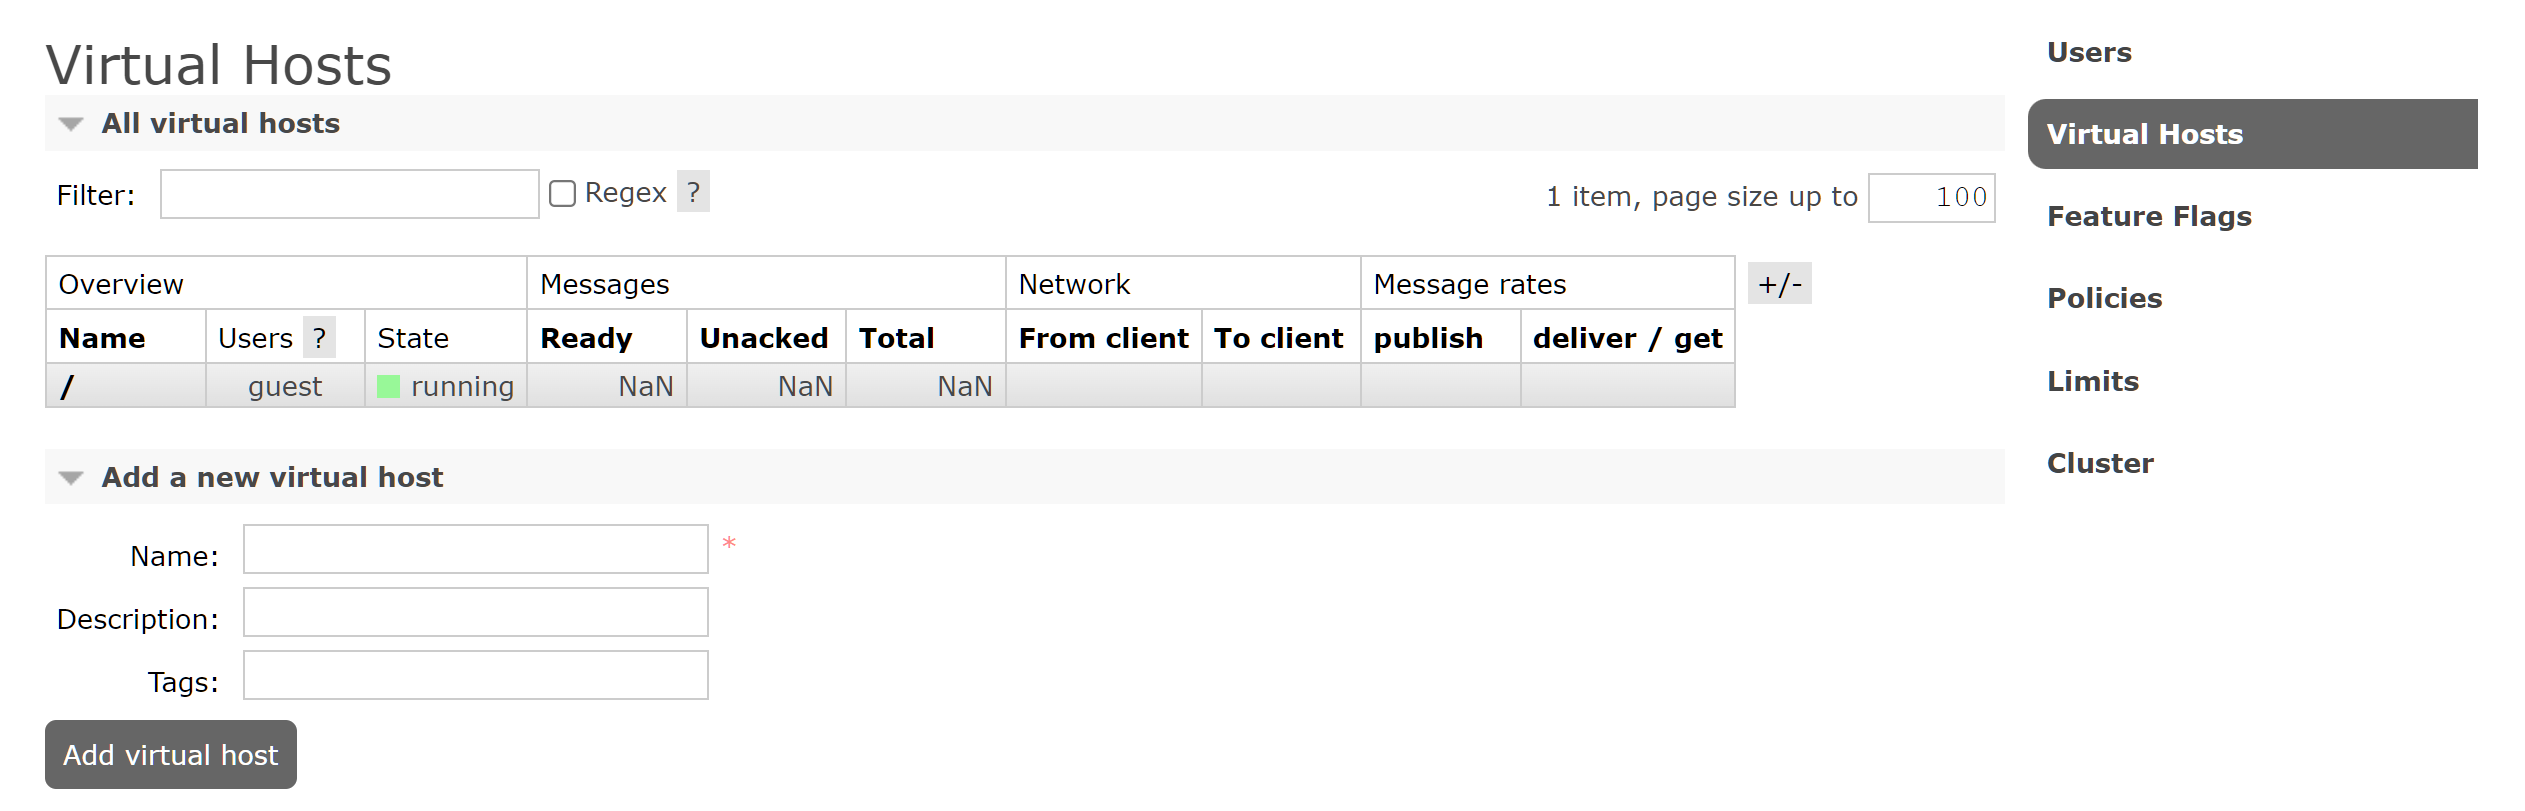This screenshot has height=811, width=2525.
Task: Click the page size field showing 100
Action: tap(1932, 197)
